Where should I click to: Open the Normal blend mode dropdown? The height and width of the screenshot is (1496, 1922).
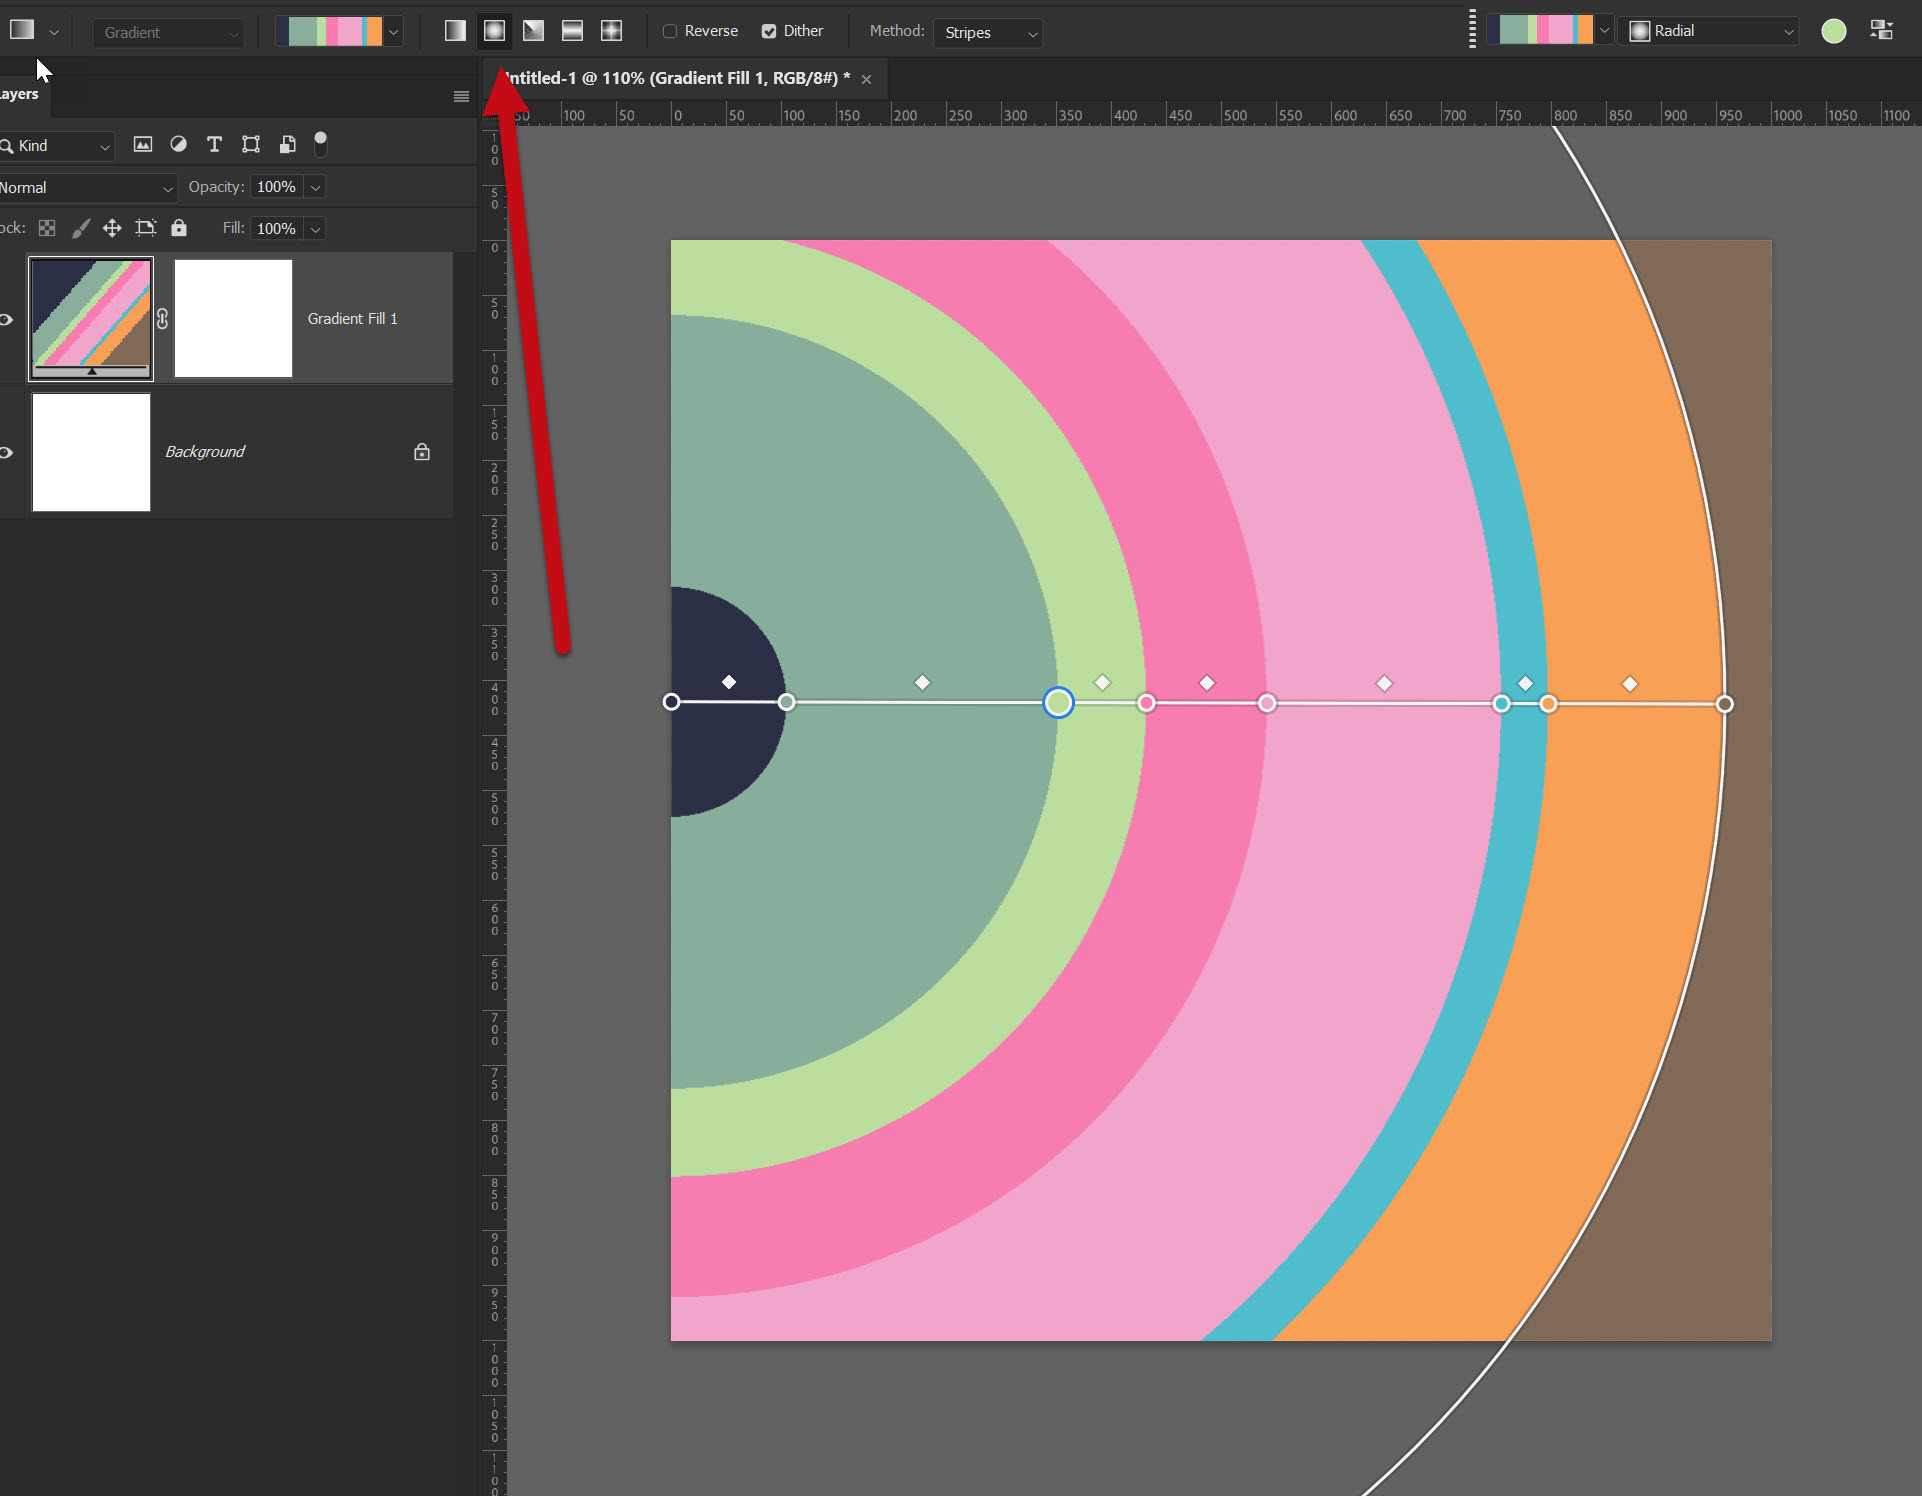point(88,187)
